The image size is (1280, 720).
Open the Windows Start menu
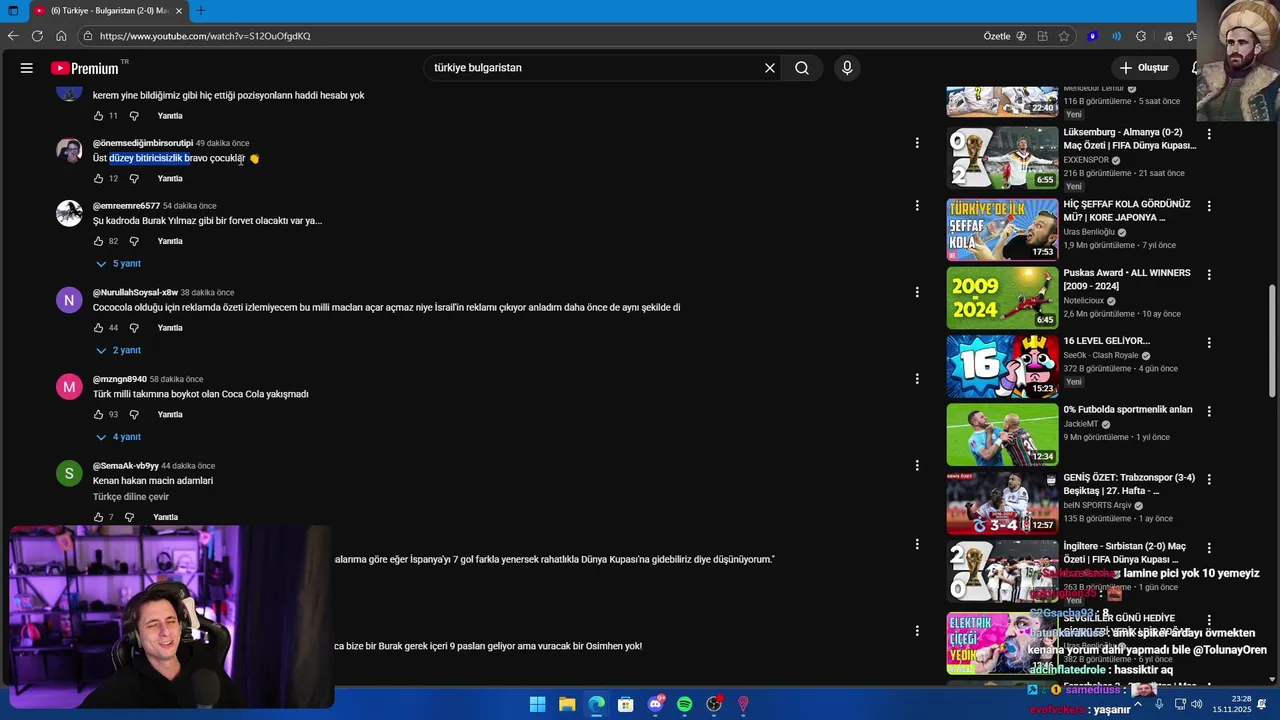(x=537, y=704)
